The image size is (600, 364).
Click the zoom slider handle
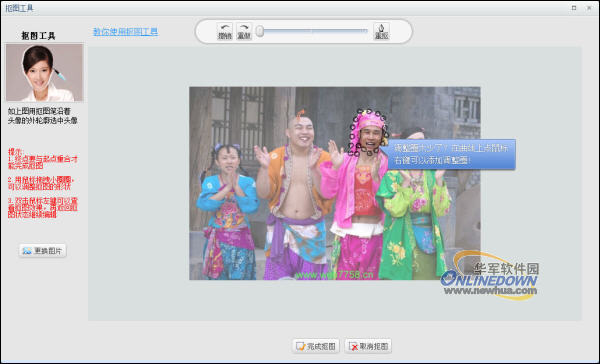point(260,31)
